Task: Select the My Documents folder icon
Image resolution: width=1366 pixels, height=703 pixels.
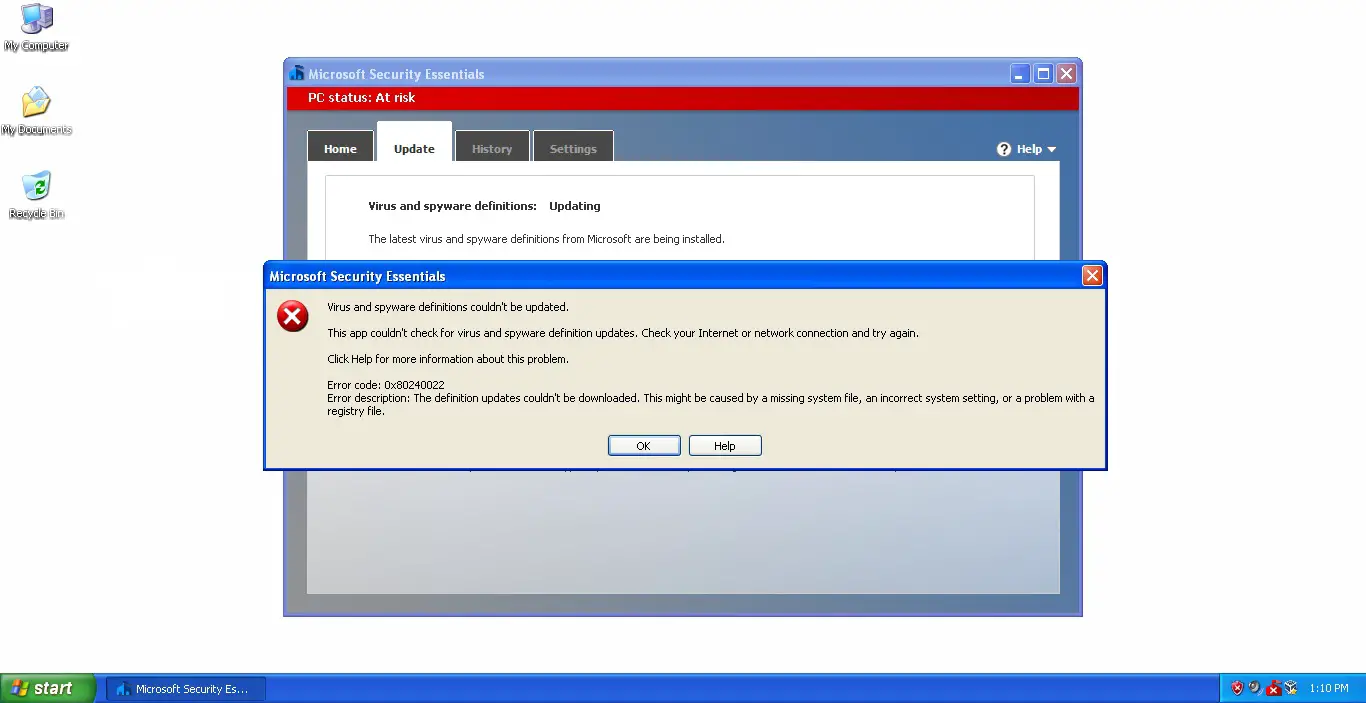Action: click(x=36, y=103)
